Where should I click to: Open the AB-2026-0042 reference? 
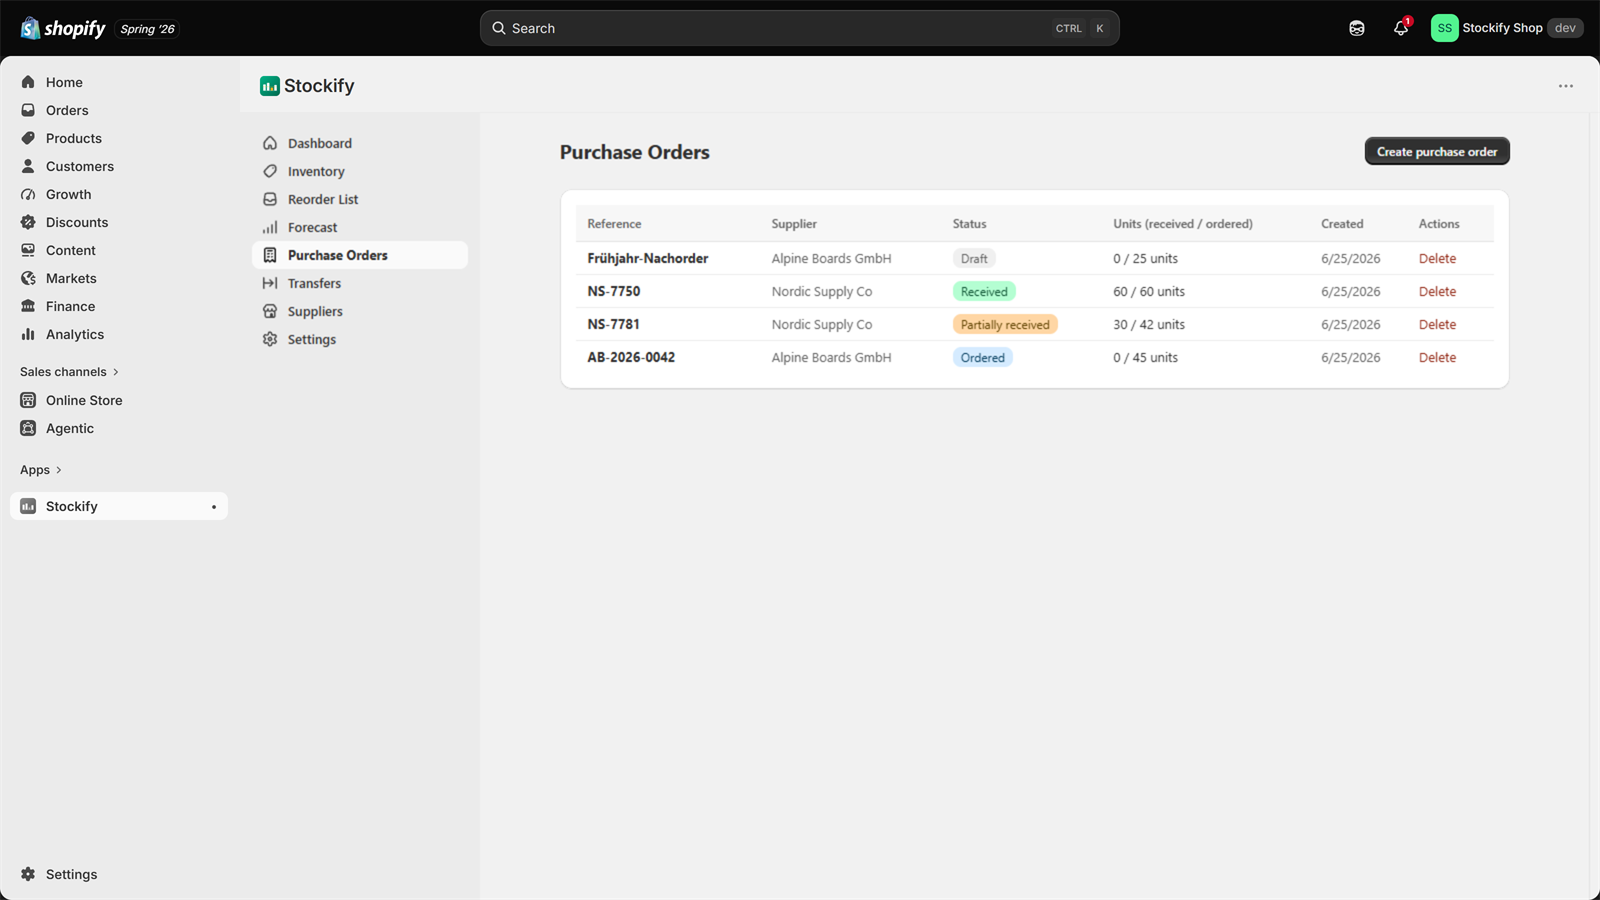click(631, 357)
